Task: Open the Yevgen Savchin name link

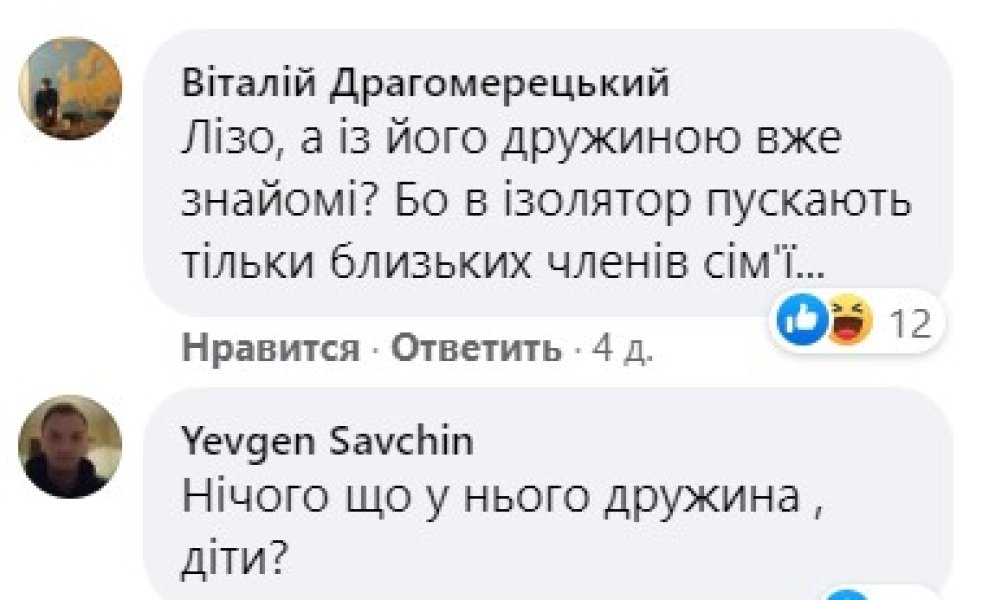Action: click(x=329, y=442)
